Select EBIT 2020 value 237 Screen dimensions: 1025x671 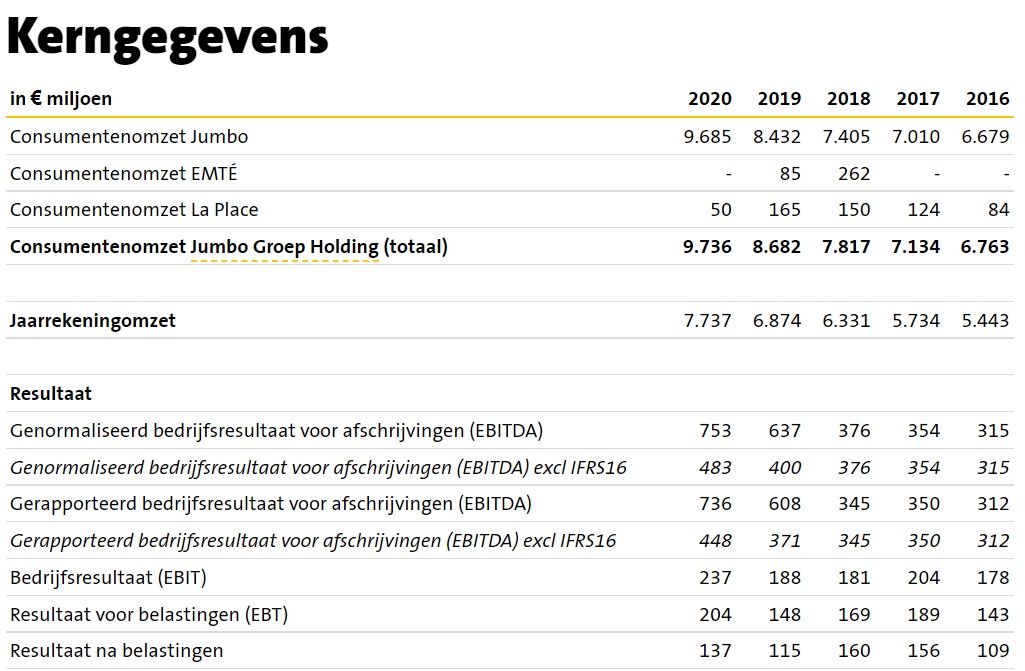(715, 578)
